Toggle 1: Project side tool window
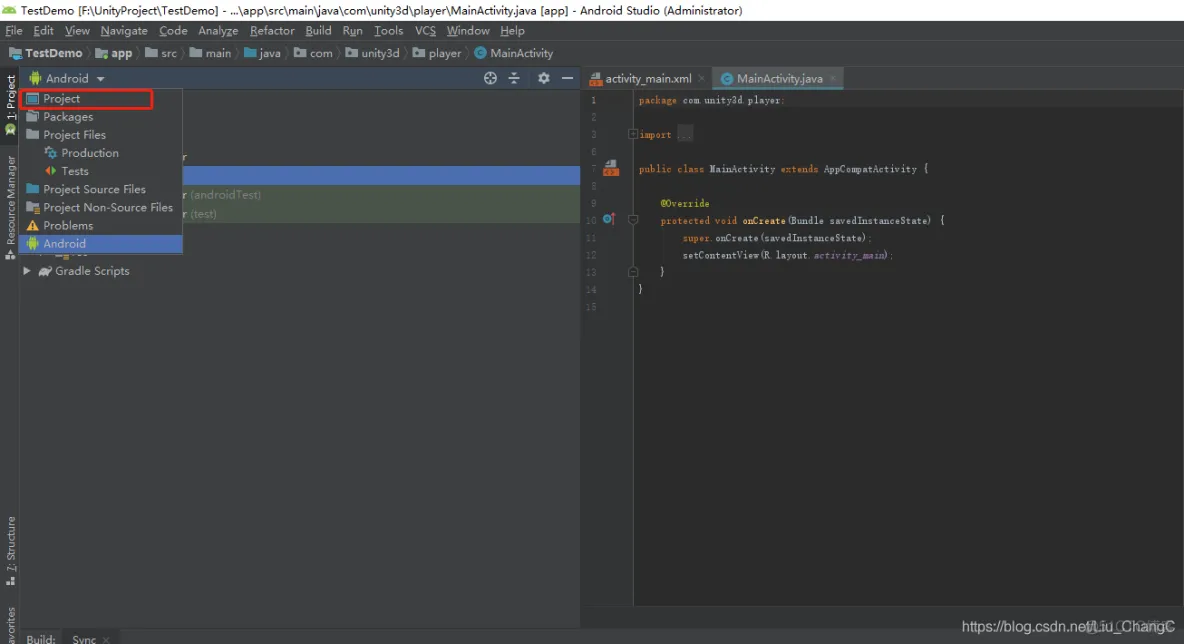This screenshot has width=1184, height=644. pos(11,104)
